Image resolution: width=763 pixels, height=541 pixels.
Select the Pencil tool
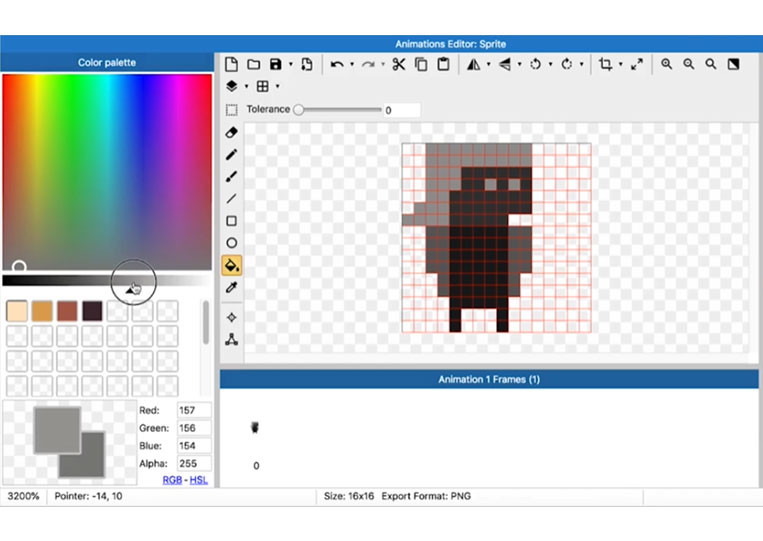232,154
